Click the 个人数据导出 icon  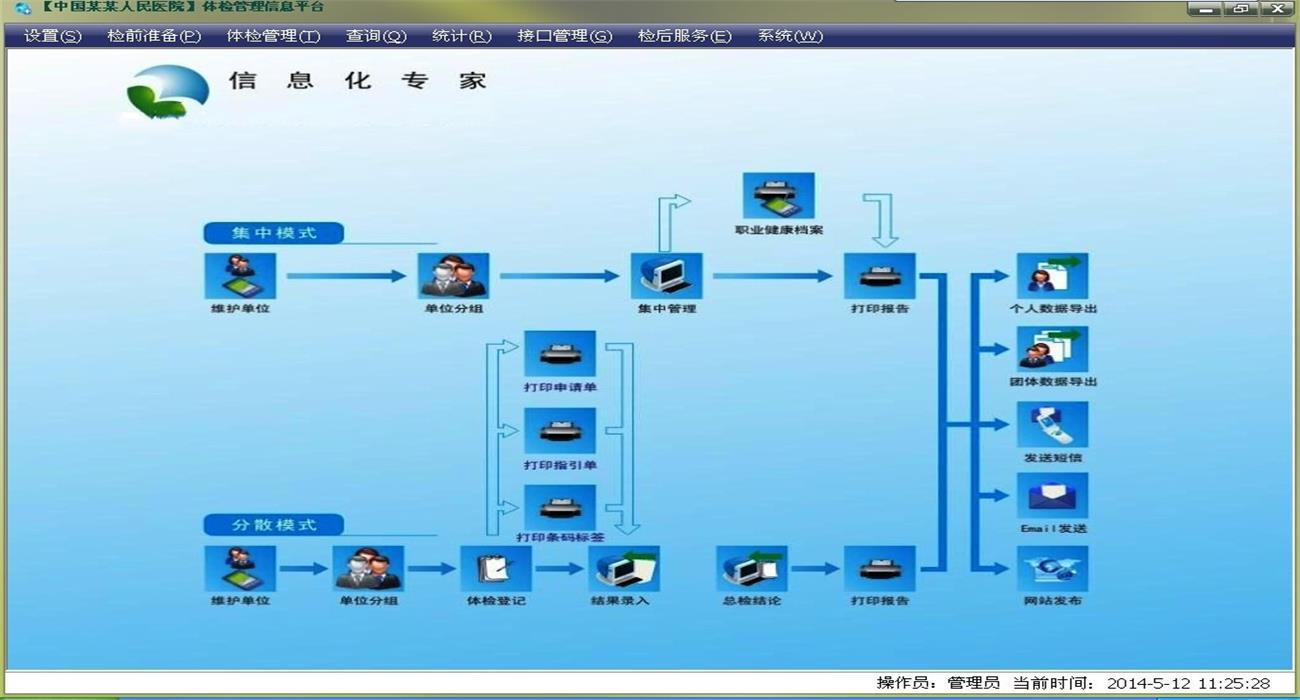pos(1052,276)
